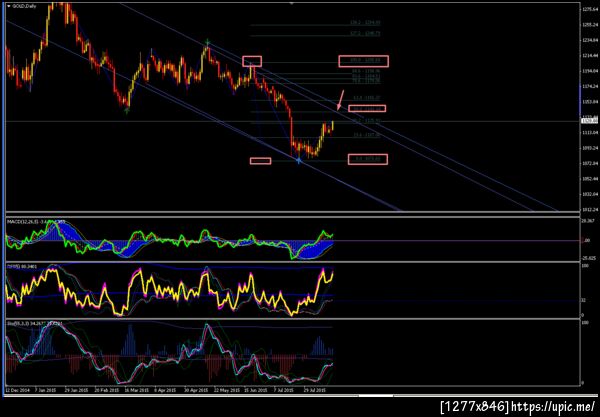
Task: Click the 12 Dec 2014 date label
Action: click(18, 391)
